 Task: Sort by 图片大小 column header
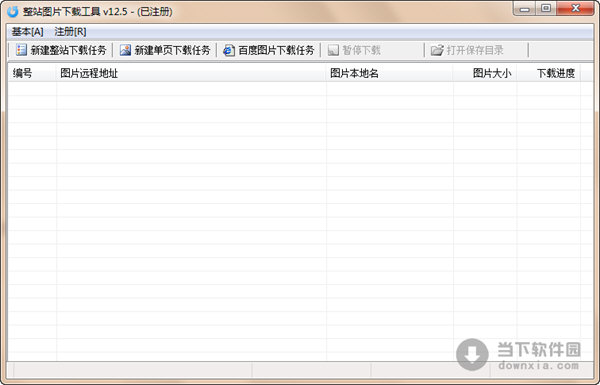pos(485,73)
